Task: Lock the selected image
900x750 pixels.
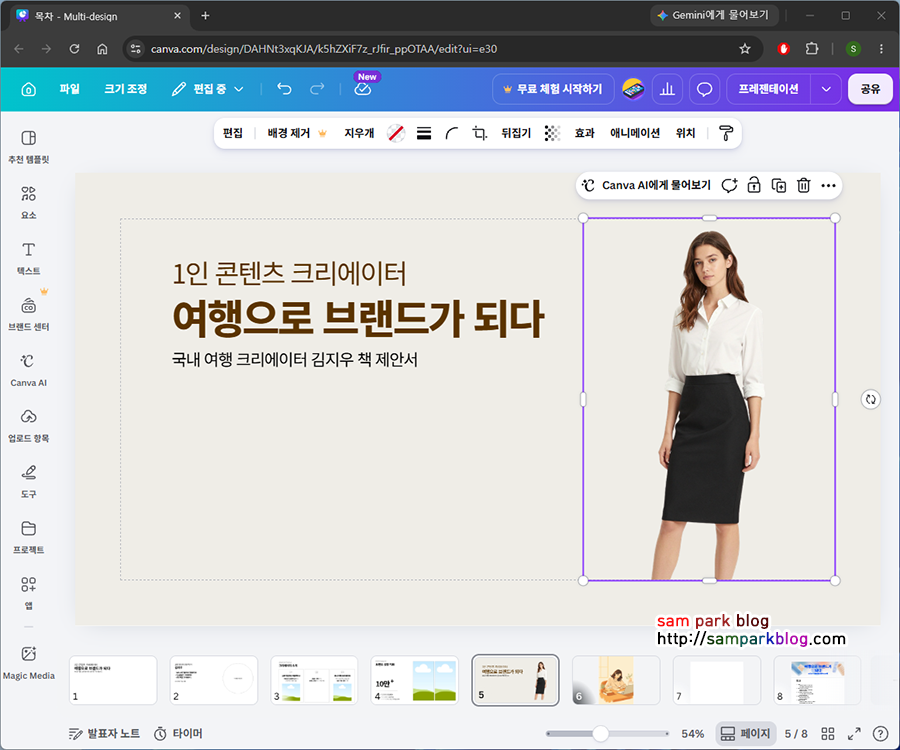Action: pos(754,185)
